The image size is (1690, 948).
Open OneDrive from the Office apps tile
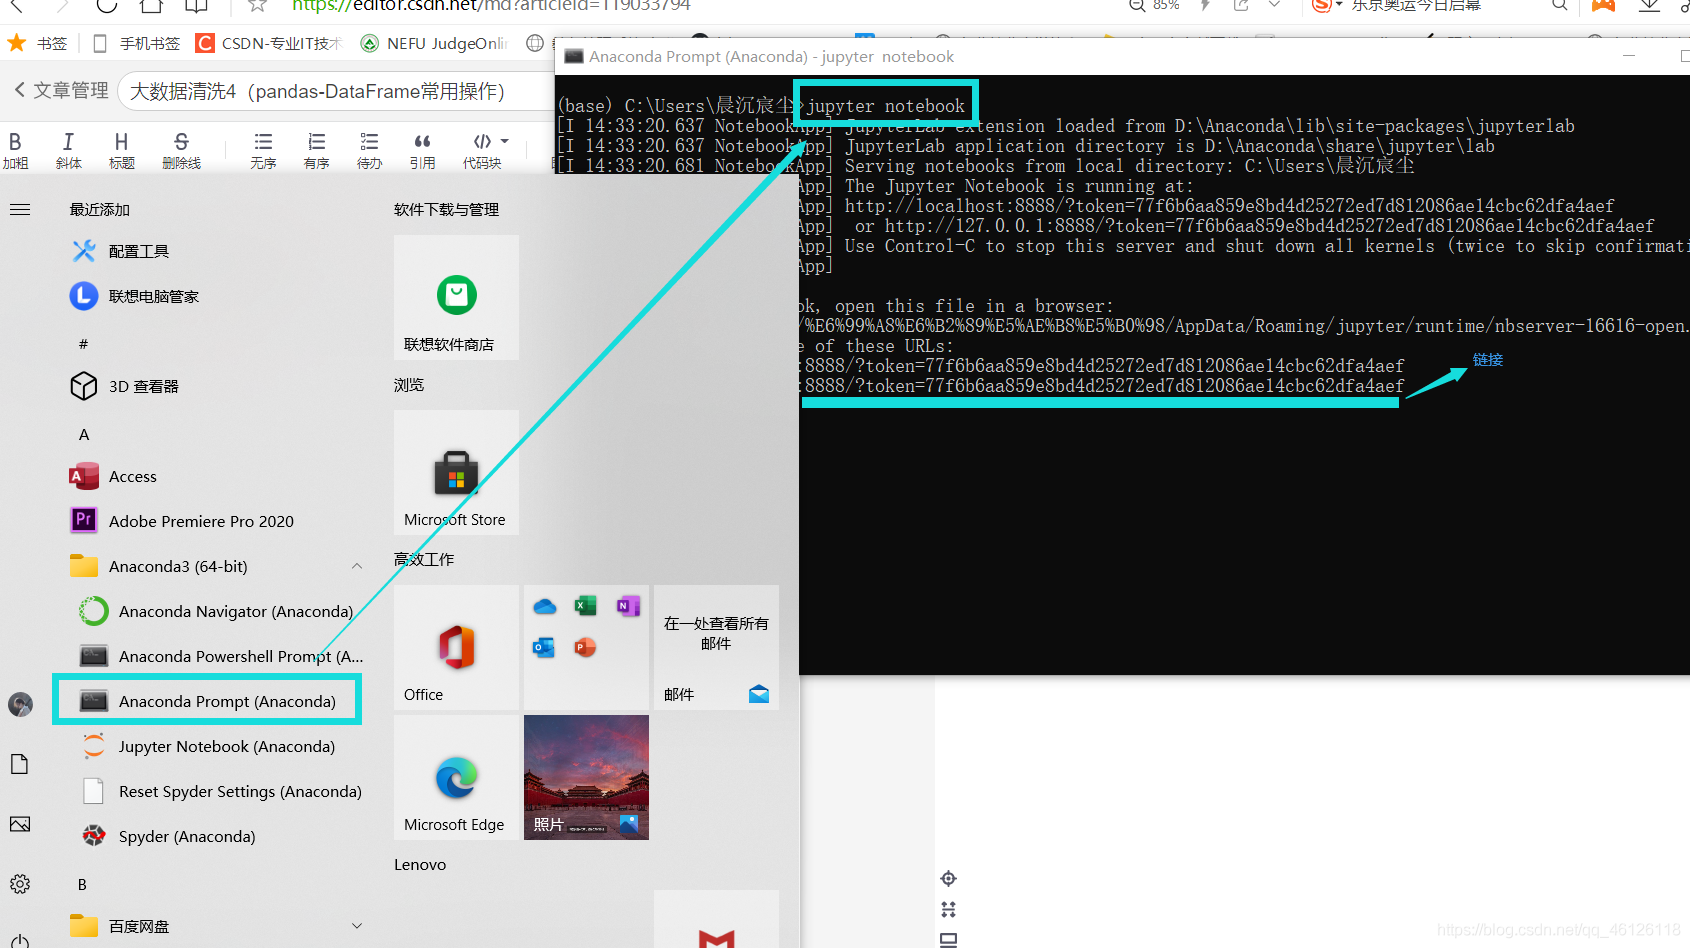click(x=545, y=606)
